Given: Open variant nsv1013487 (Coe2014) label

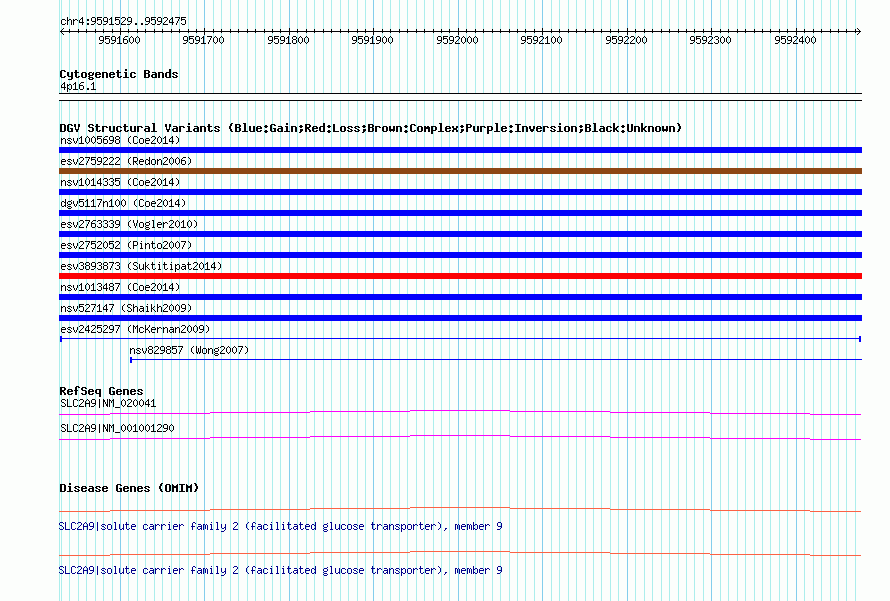Looking at the screenshot, I should pos(120,287).
